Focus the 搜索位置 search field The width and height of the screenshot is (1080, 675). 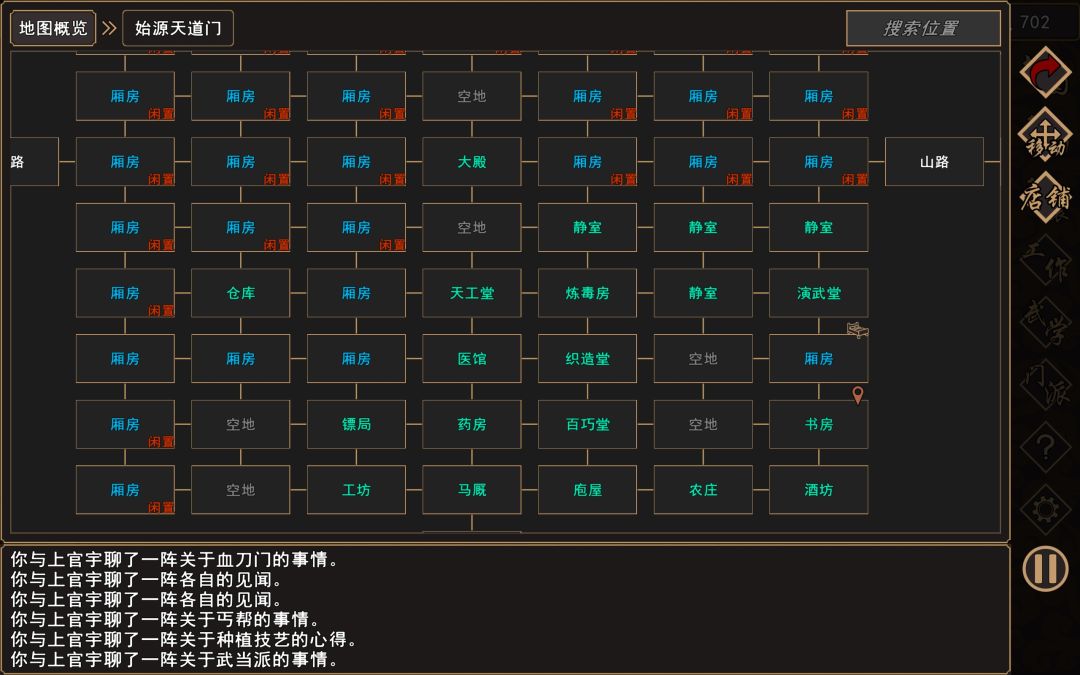(923, 28)
